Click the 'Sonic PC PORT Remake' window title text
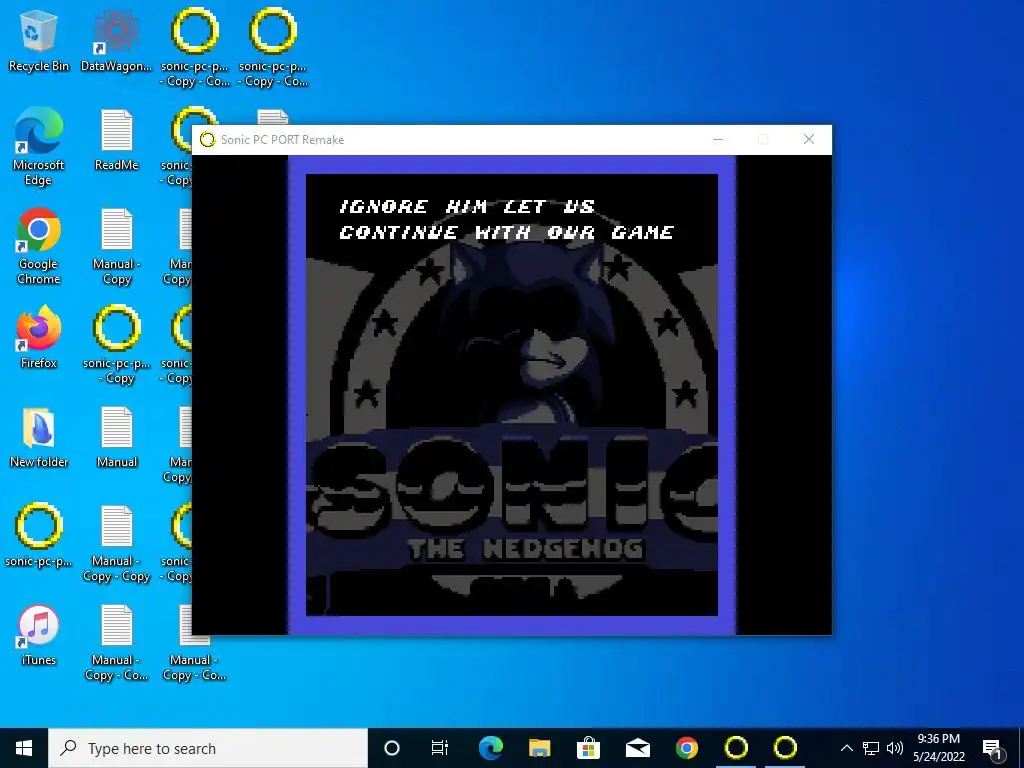This screenshot has width=1024, height=768. pos(282,140)
